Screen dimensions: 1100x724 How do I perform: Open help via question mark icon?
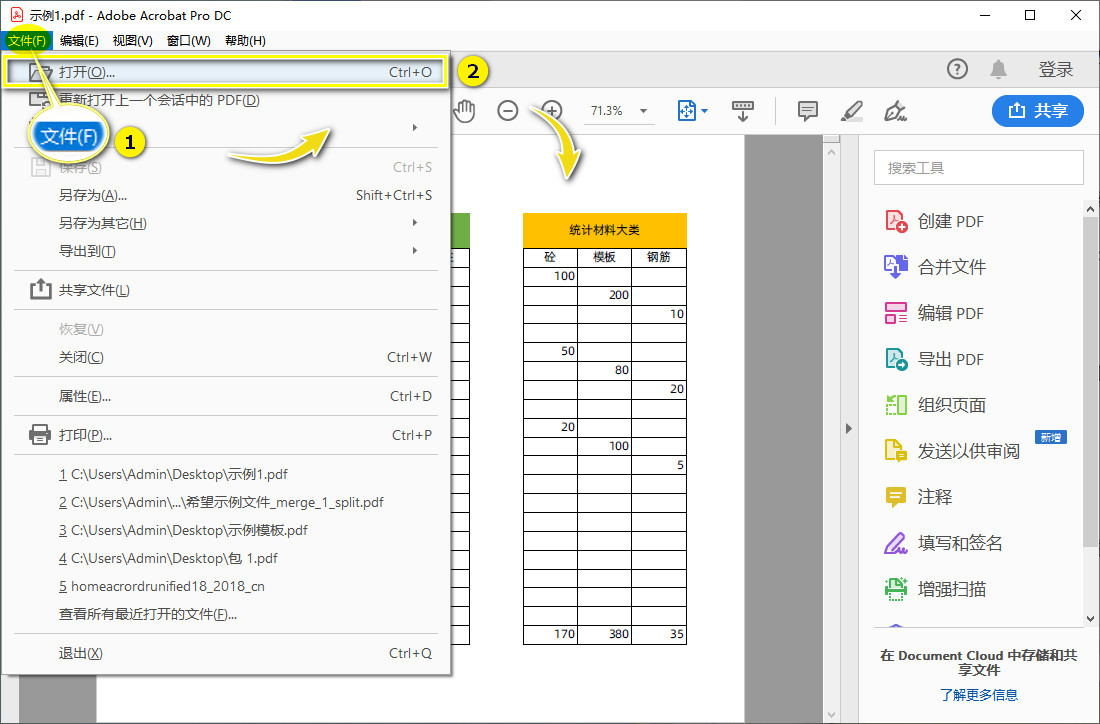[x=957, y=69]
